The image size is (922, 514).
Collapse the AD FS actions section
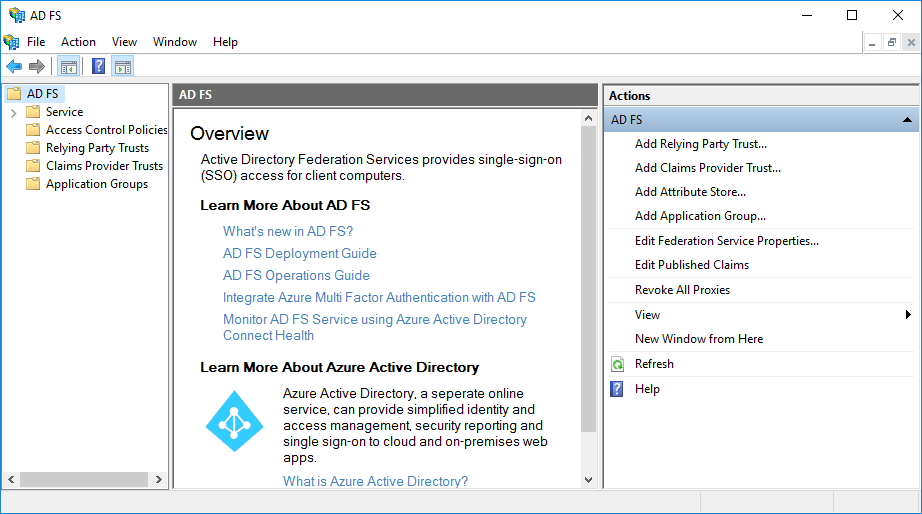[x=906, y=120]
